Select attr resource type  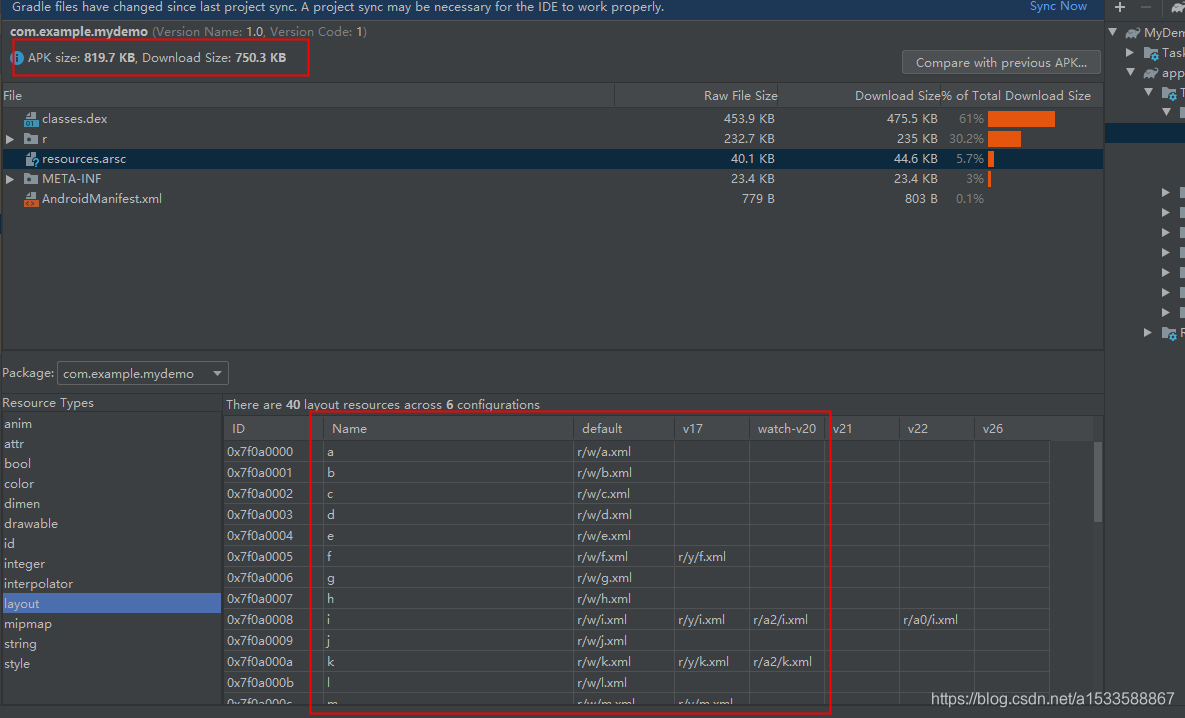point(110,444)
